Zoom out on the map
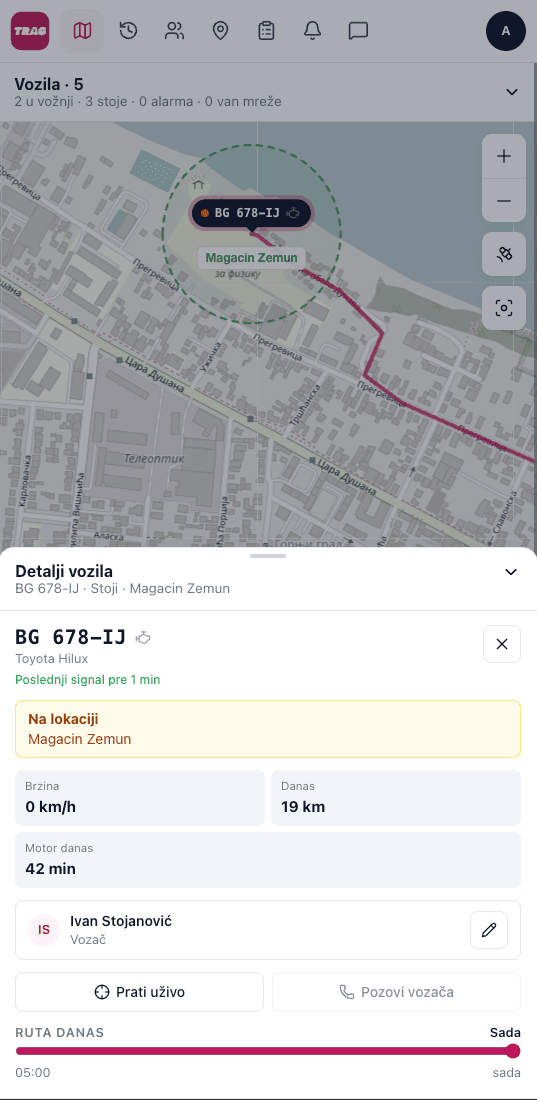 click(x=504, y=201)
